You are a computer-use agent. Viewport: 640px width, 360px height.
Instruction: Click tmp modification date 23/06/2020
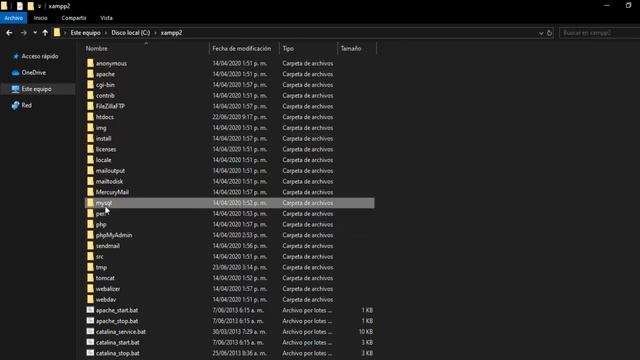240,267
